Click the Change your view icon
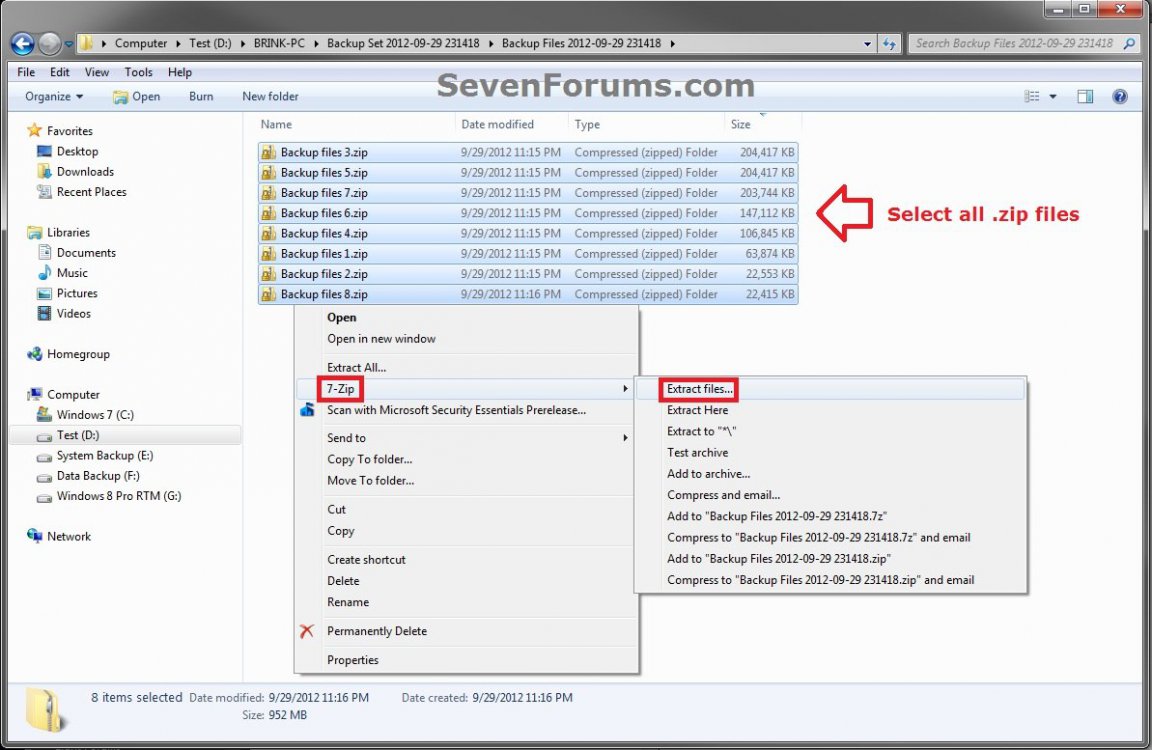Viewport: 1152px width, 750px height. (1032, 96)
